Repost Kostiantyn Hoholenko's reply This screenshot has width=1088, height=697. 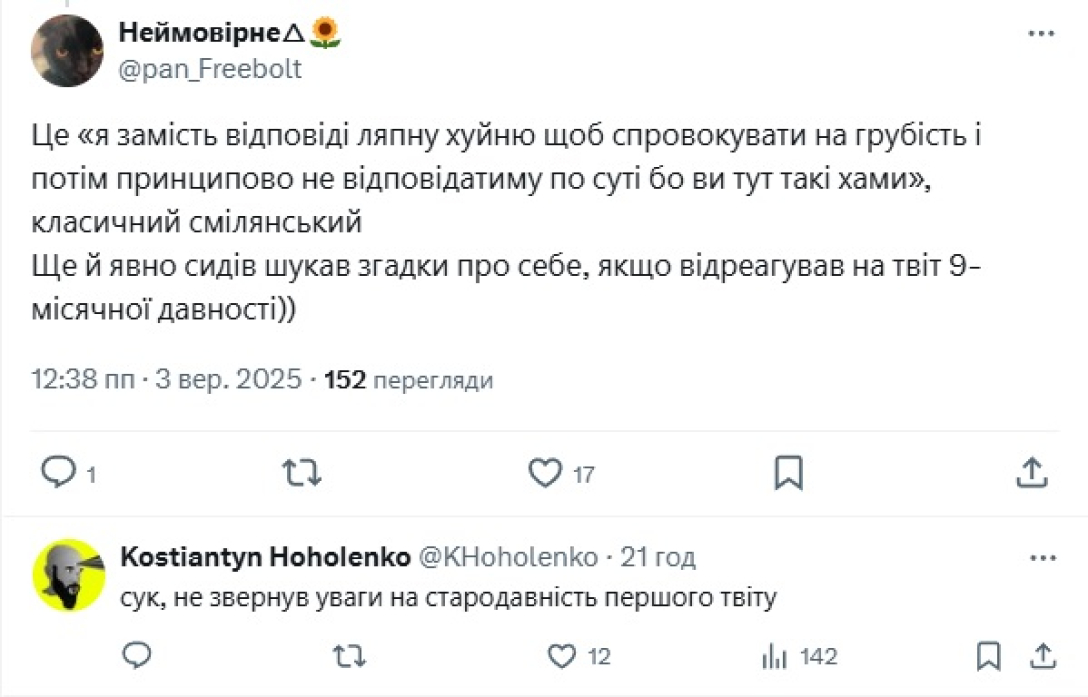coord(348,655)
